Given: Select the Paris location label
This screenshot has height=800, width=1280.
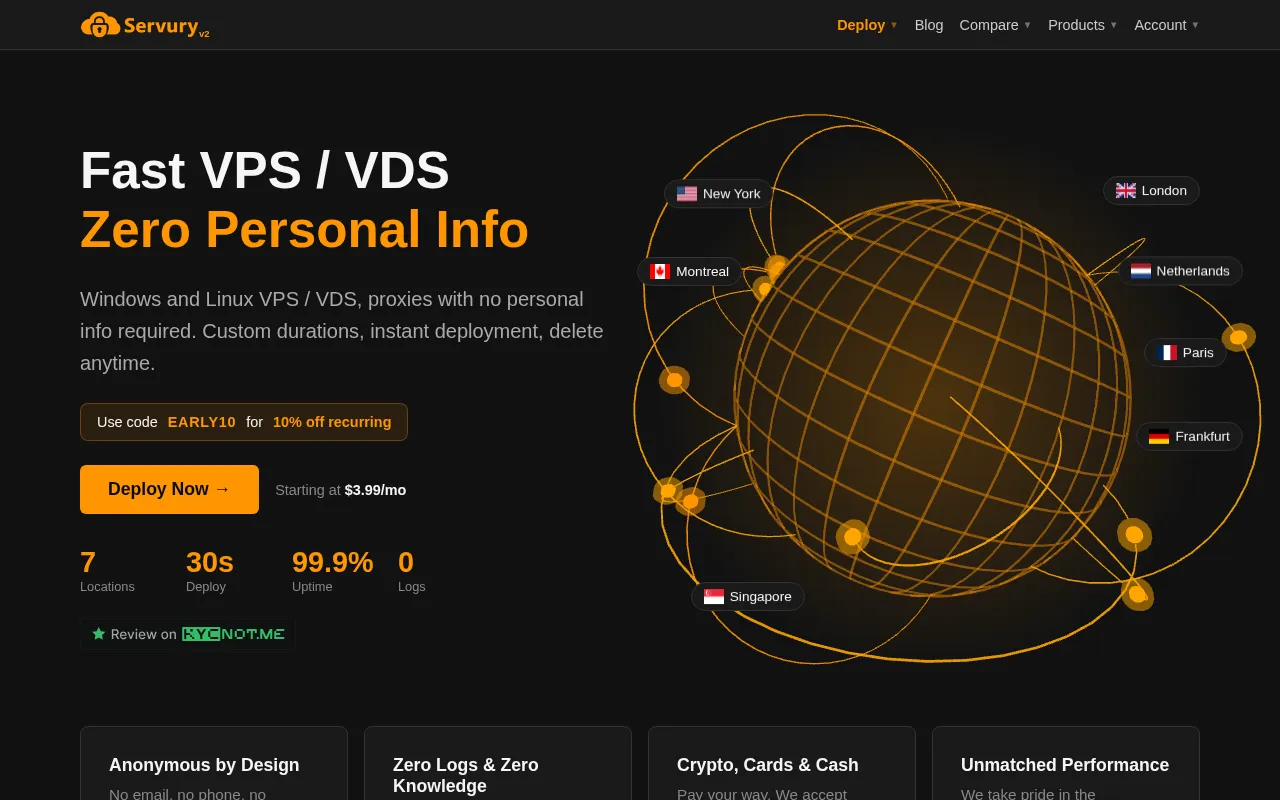Looking at the screenshot, I should 1185,353.
